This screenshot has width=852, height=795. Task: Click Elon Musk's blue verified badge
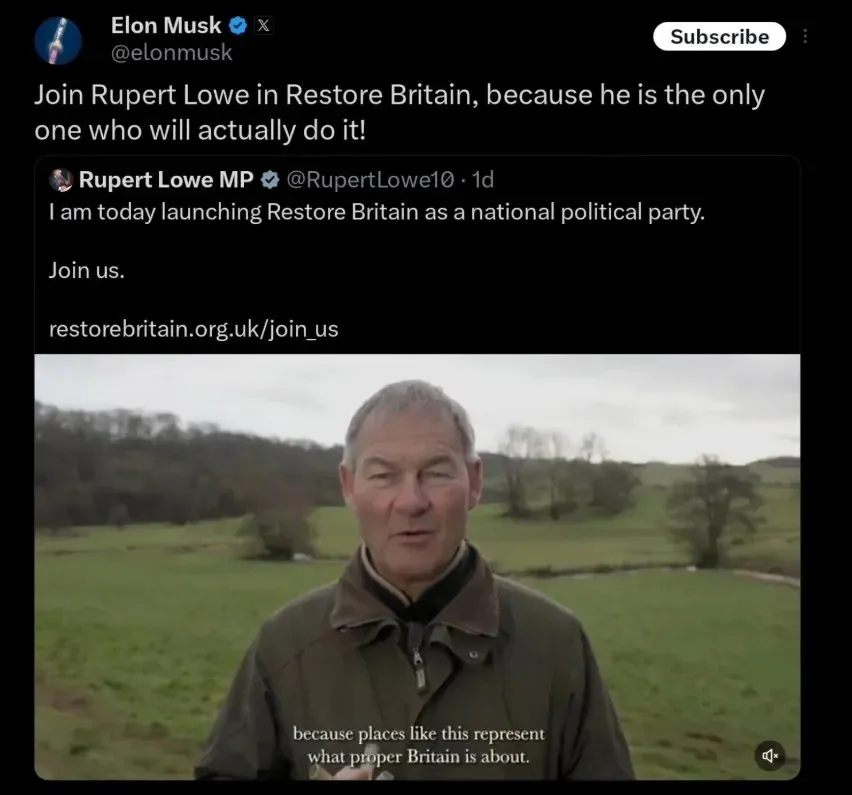point(239,26)
